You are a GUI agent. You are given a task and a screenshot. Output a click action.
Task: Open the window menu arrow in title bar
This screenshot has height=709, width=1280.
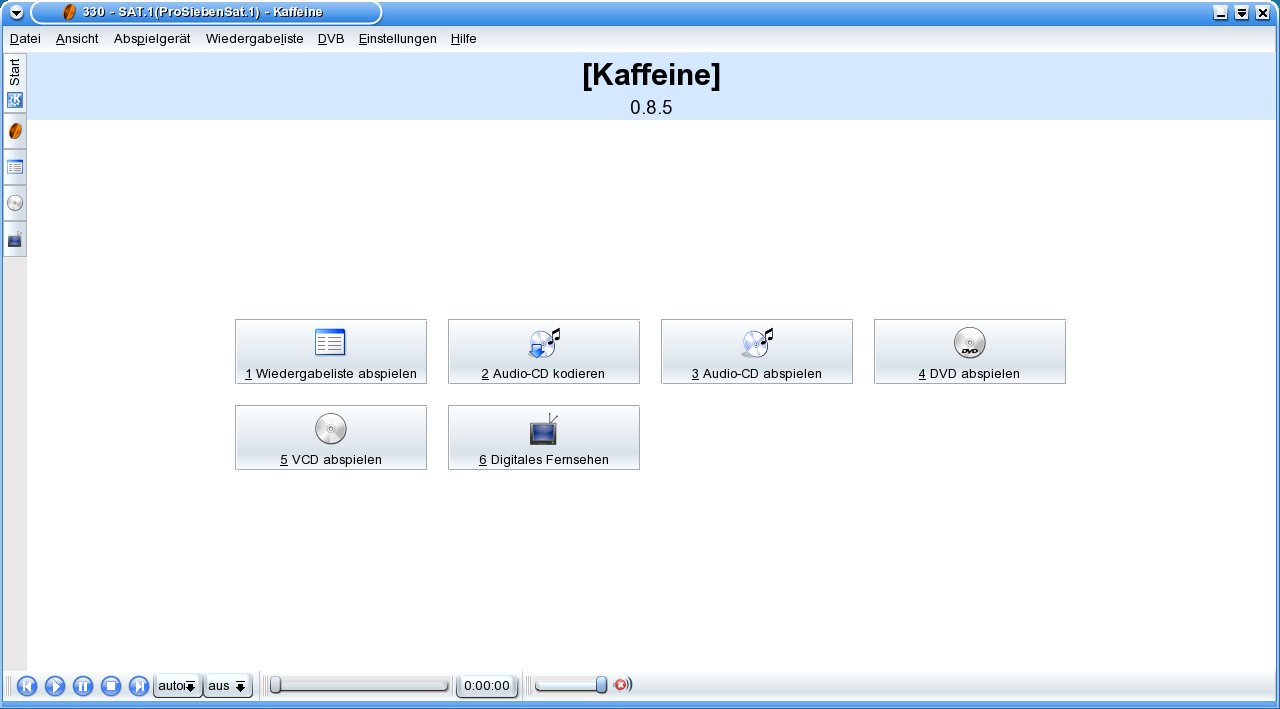[x=16, y=13]
